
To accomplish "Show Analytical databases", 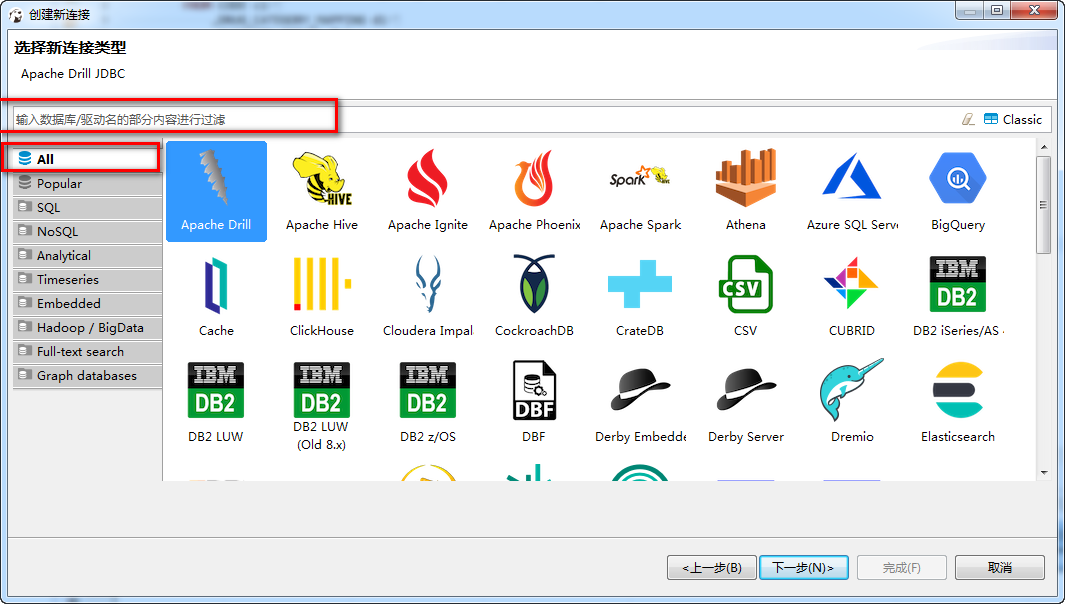I will click(x=87, y=255).
